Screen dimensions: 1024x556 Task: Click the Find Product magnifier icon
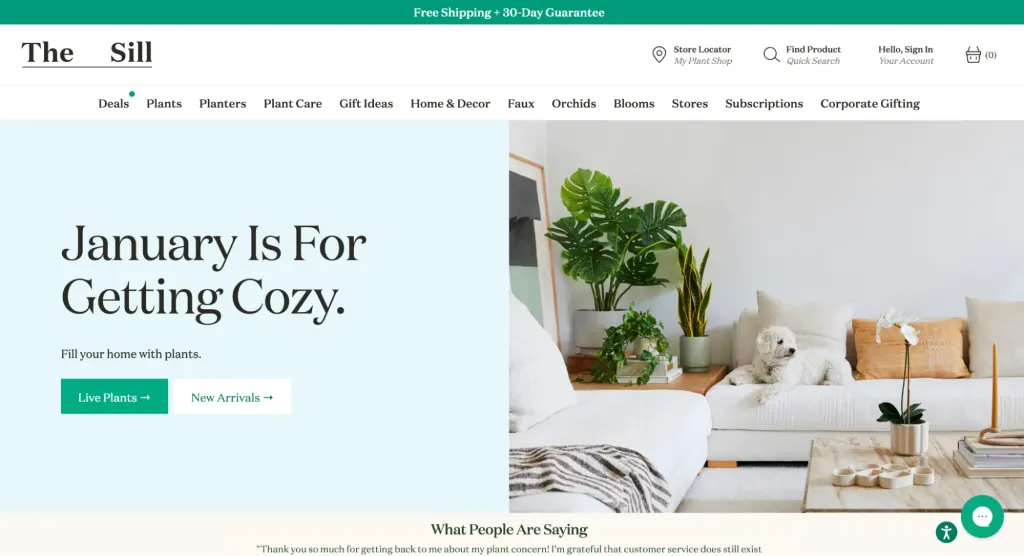(x=771, y=55)
